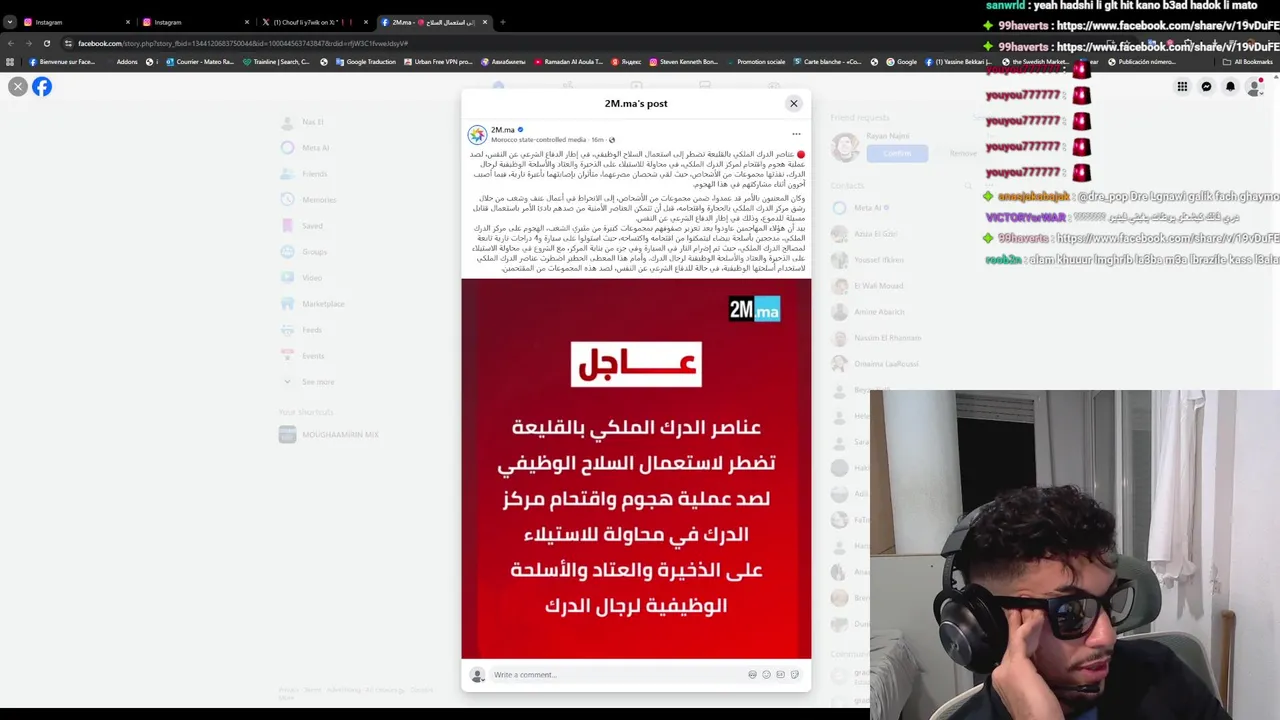Image resolution: width=1280 pixels, height=720 pixels.
Task: Open Friends in Facebook sidebar
Action: click(304, 174)
